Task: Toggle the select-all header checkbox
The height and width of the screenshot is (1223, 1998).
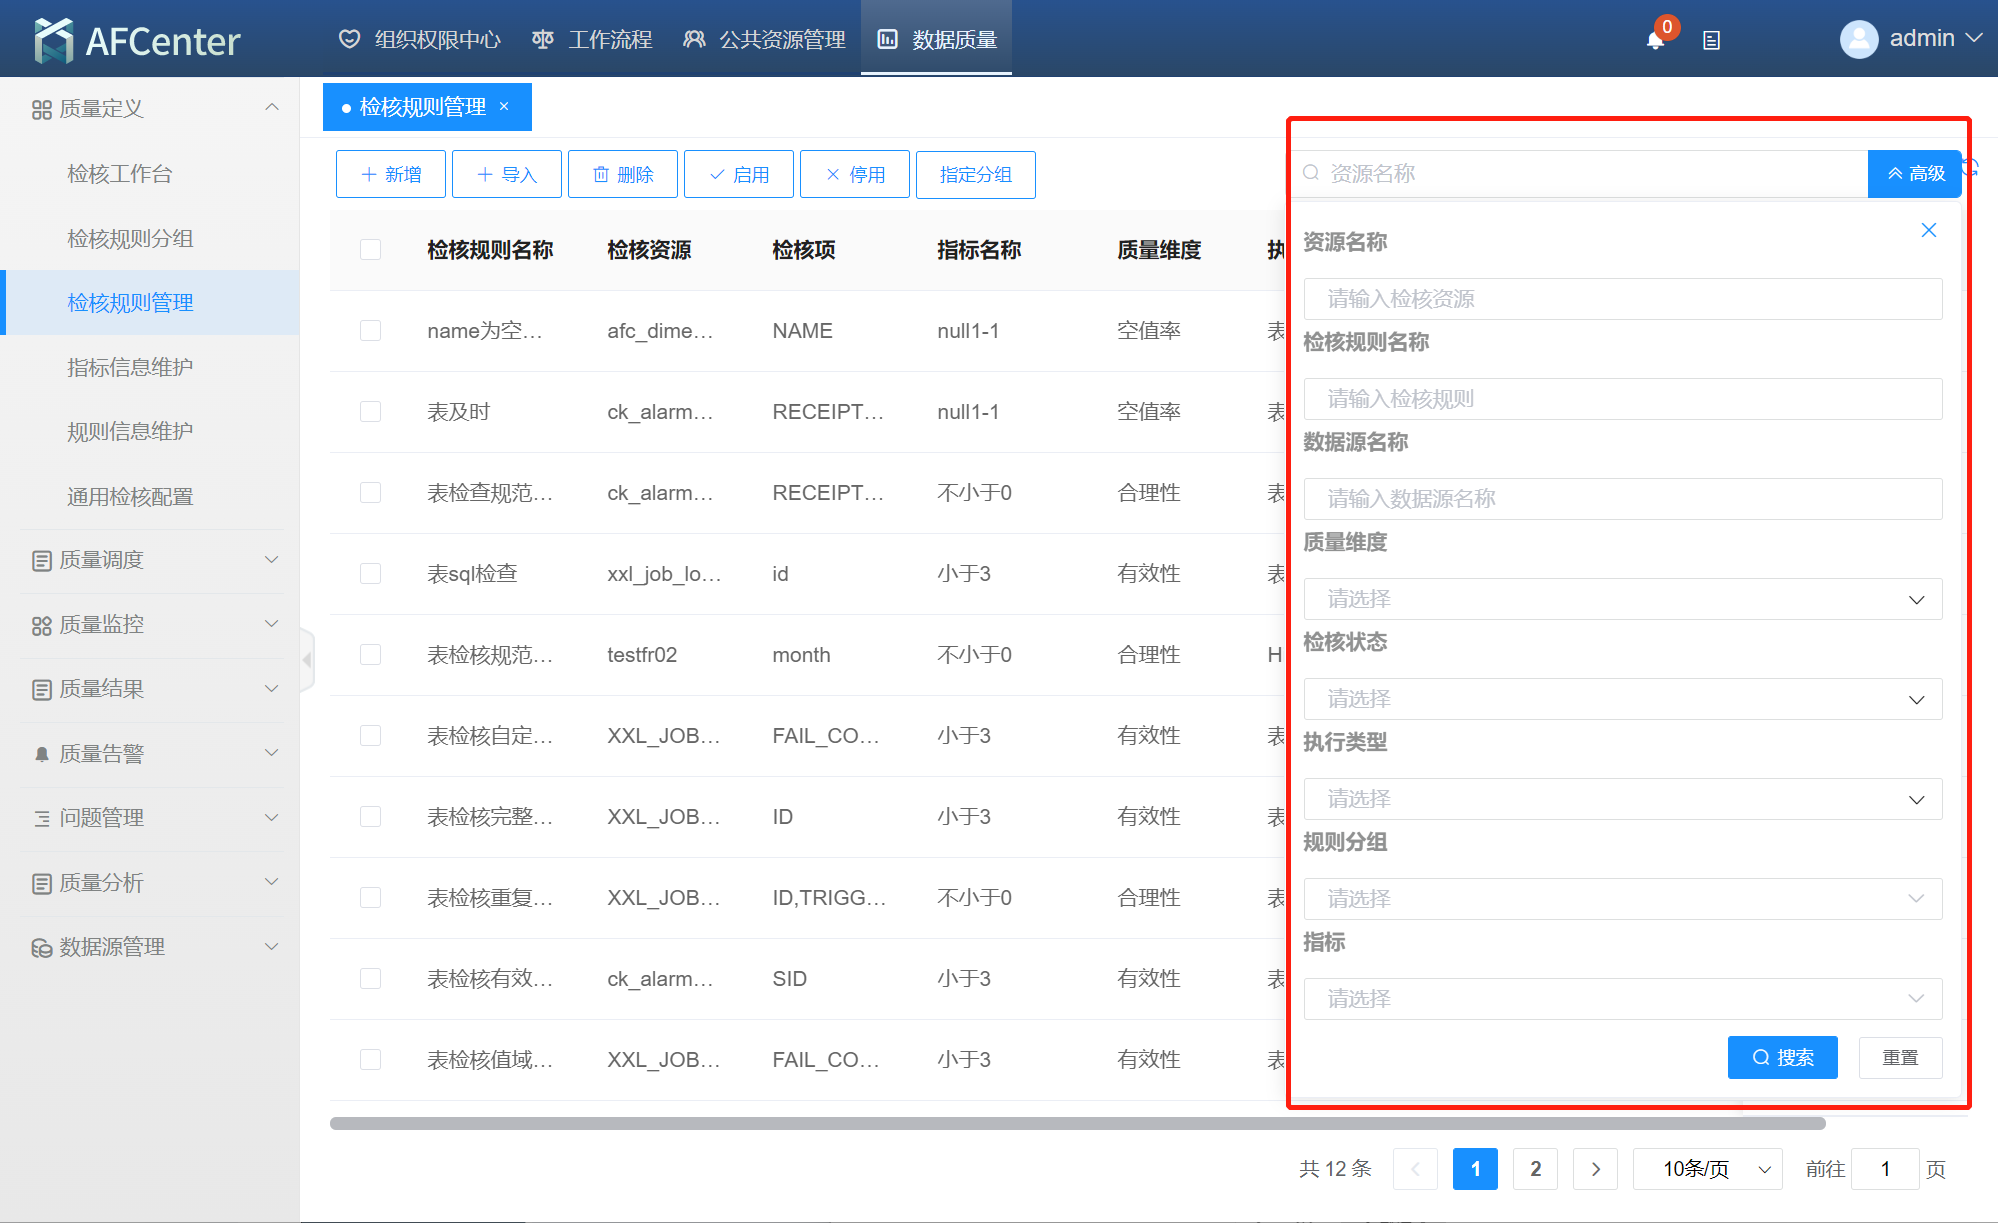Action: coord(370,249)
